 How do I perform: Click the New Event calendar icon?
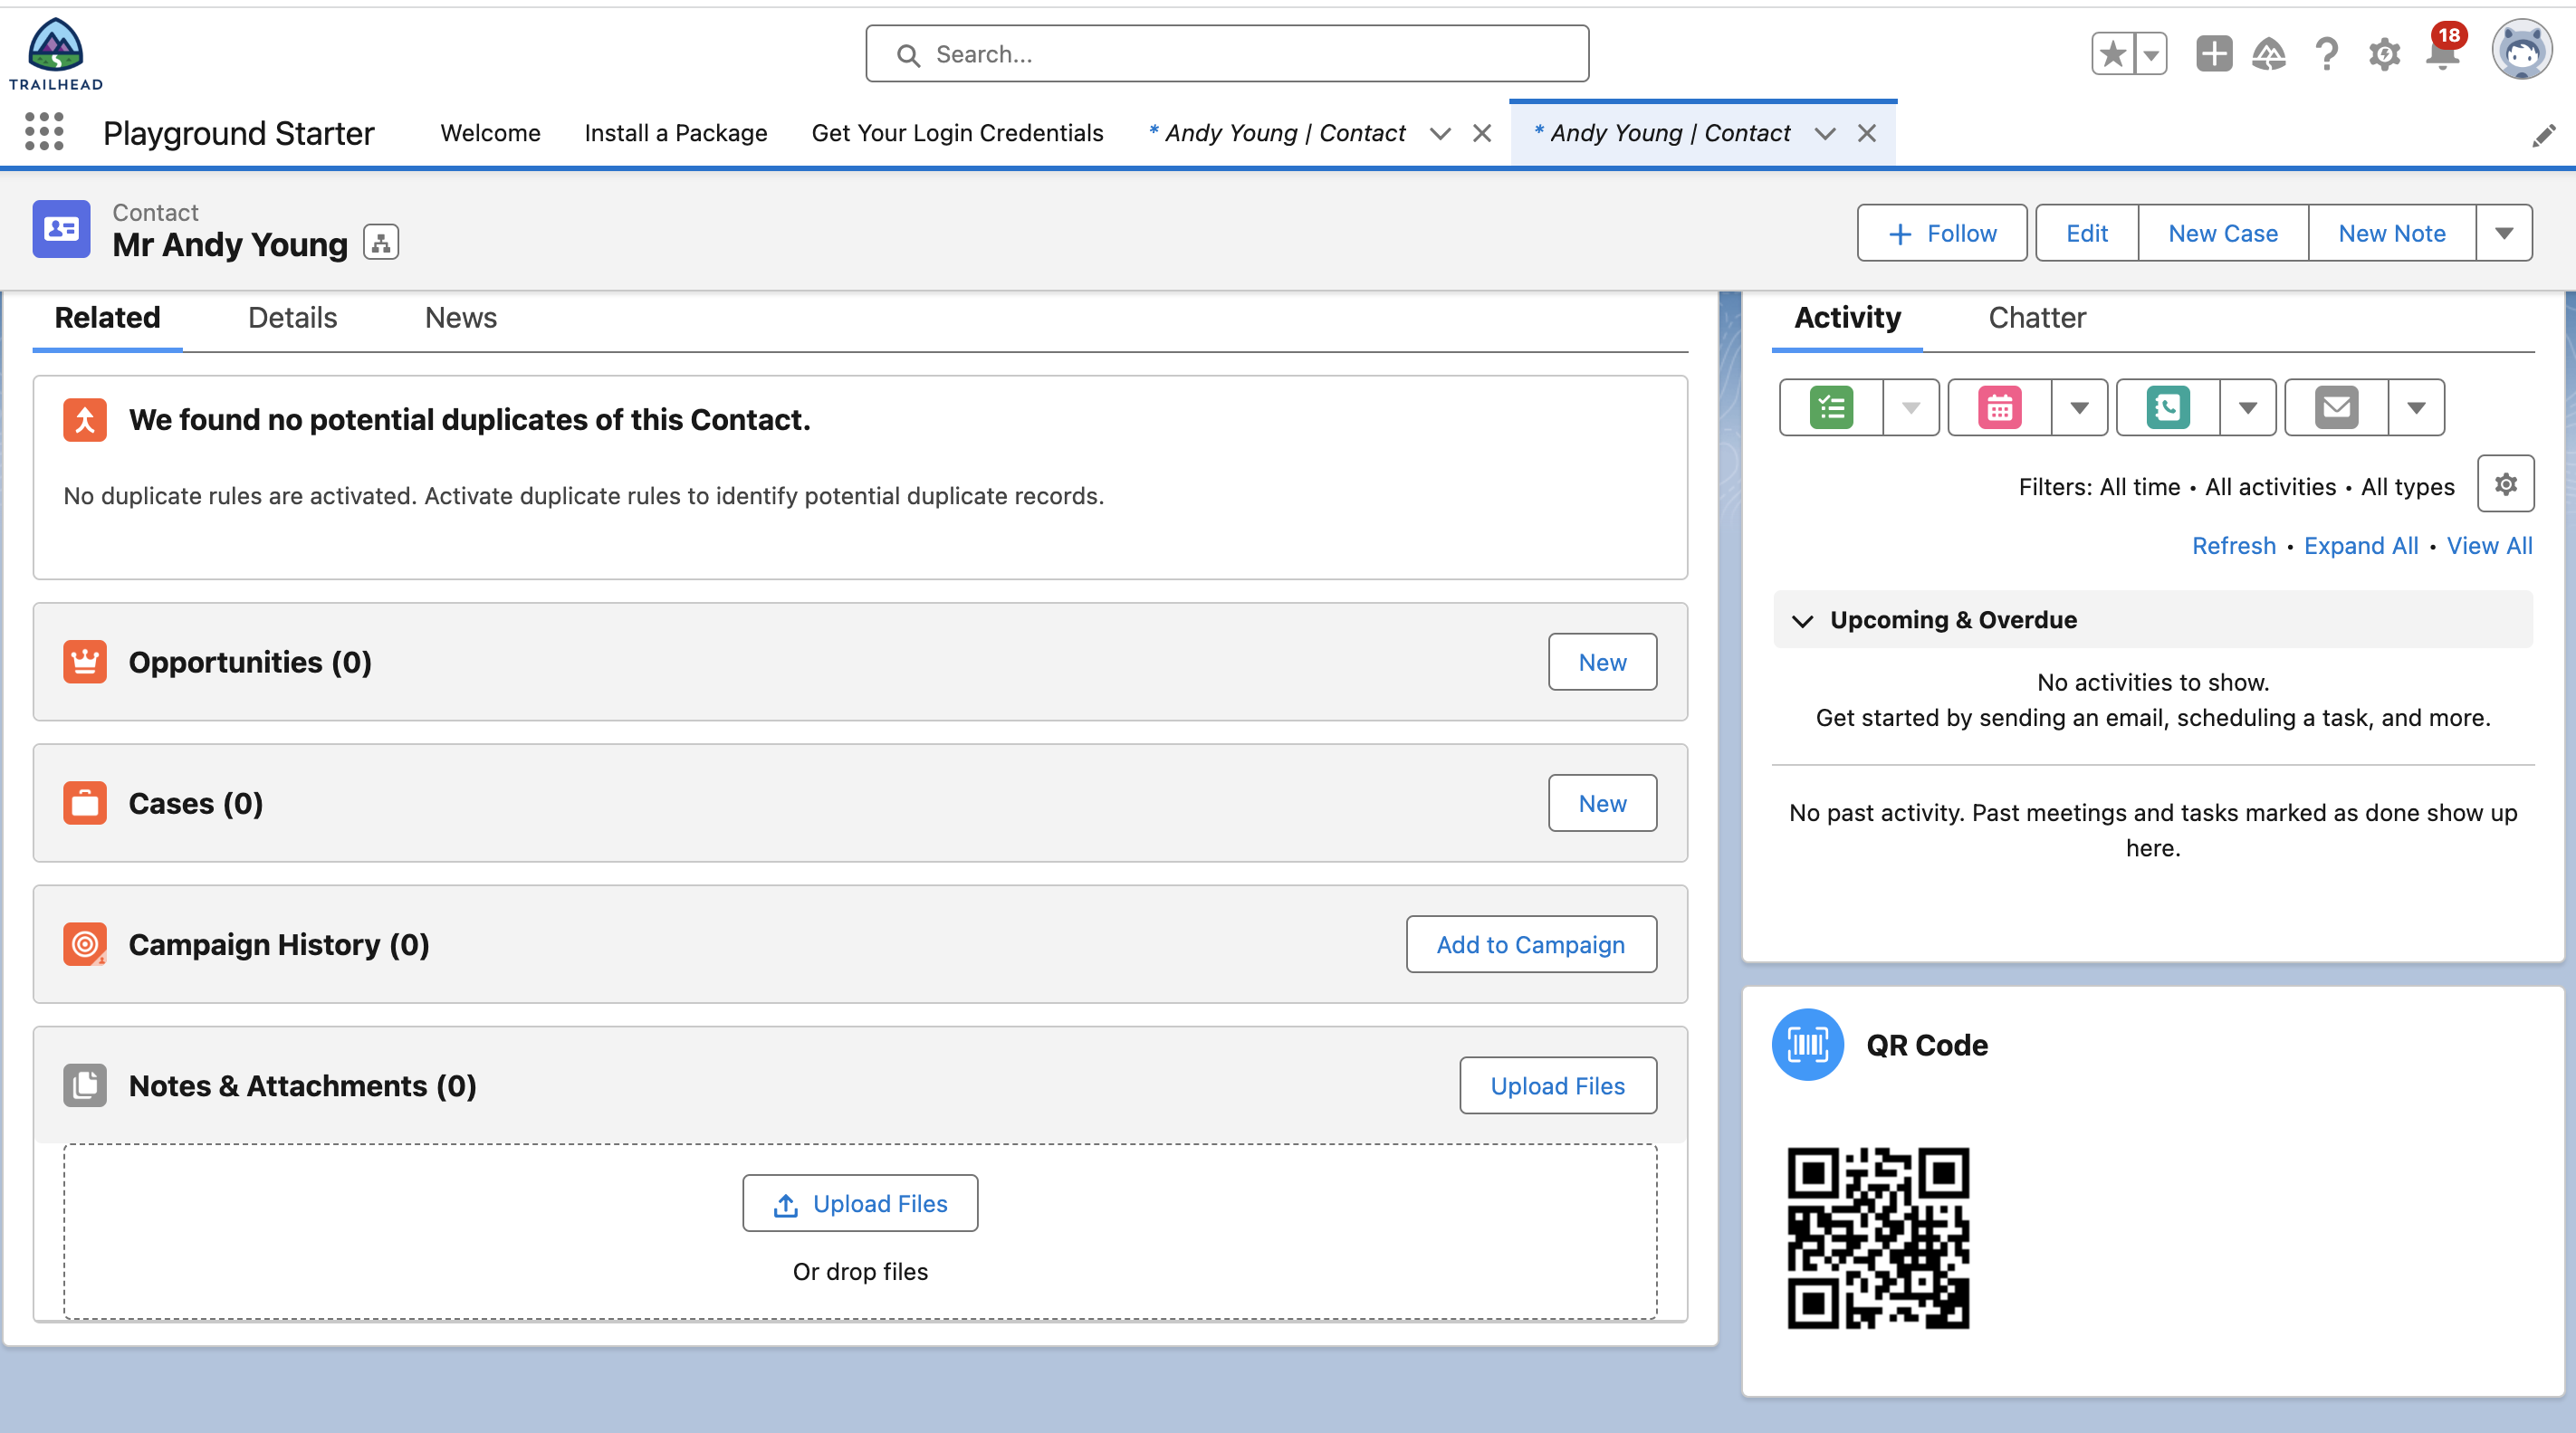pos(2000,407)
